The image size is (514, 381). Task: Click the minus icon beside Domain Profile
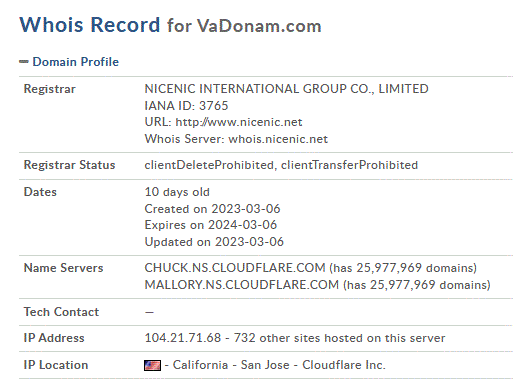[24, 61]
